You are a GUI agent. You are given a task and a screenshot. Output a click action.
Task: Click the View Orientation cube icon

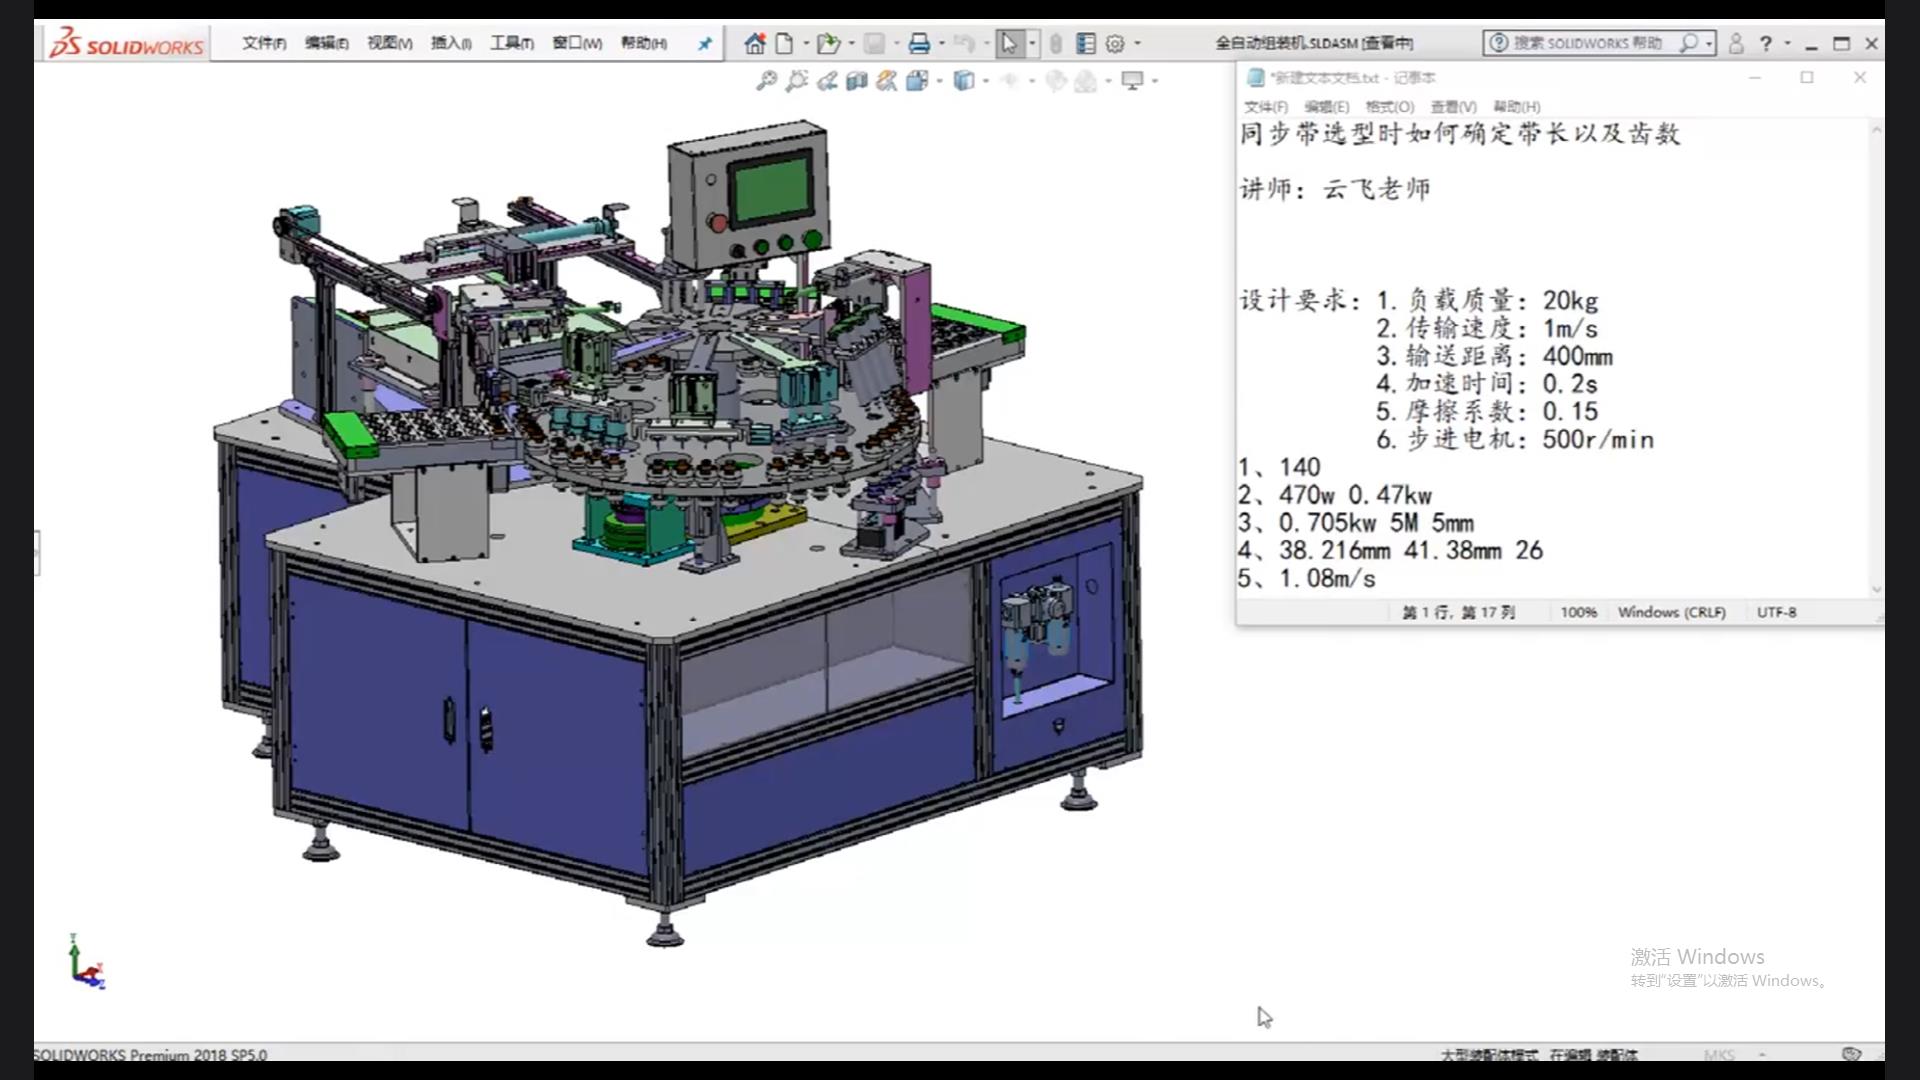[x=917, y=81]
